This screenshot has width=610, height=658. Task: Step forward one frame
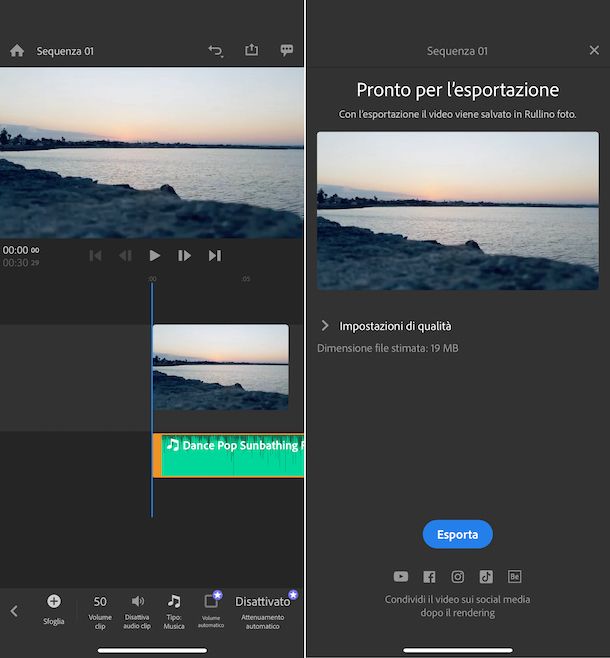pos(185,256)
